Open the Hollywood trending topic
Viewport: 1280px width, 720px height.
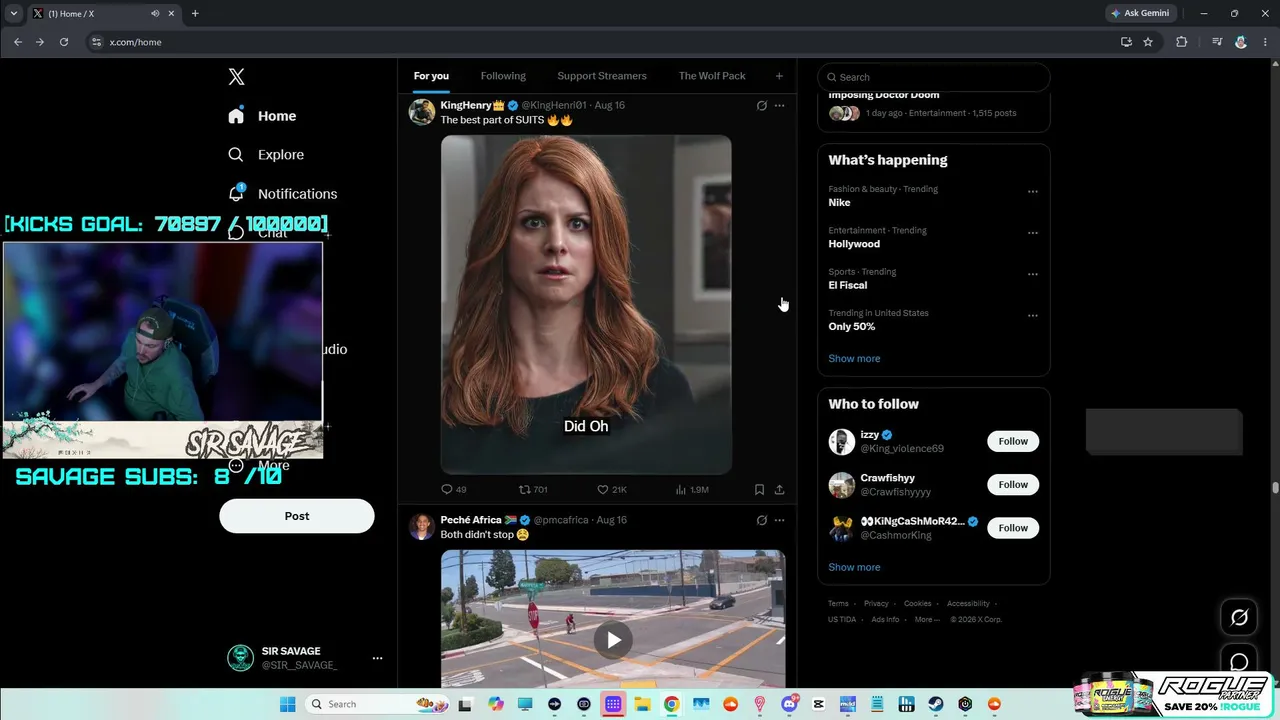[854, 244]
